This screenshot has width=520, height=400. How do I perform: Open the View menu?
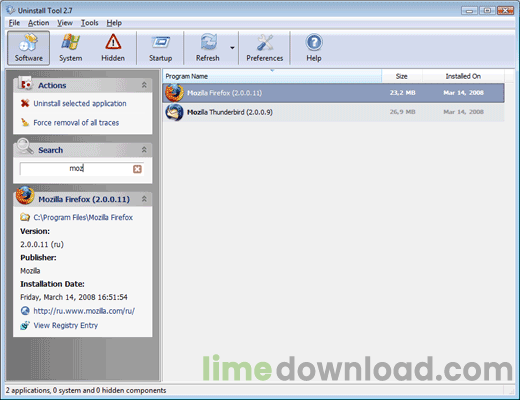65,23
